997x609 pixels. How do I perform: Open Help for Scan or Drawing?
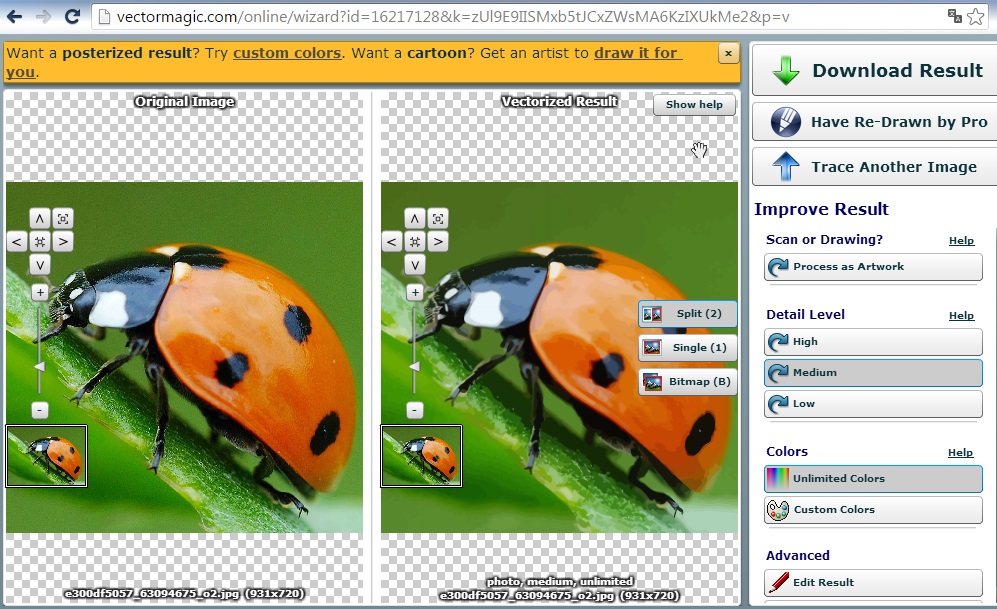[961, 240]
